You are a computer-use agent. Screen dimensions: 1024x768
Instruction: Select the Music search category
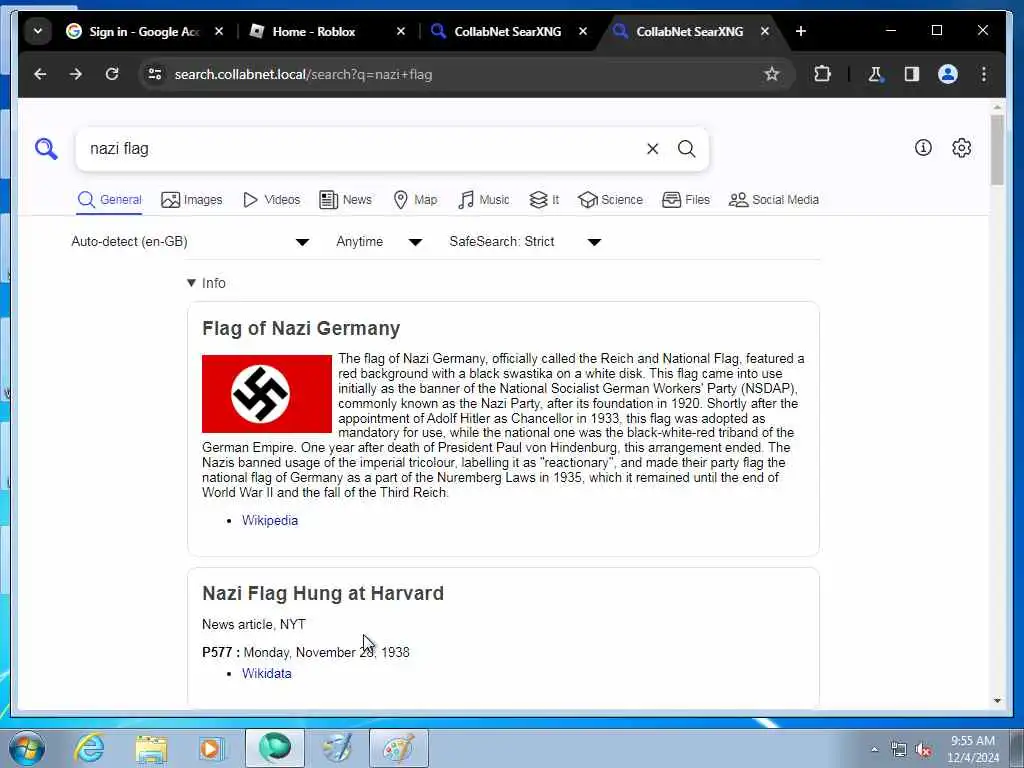484,200
